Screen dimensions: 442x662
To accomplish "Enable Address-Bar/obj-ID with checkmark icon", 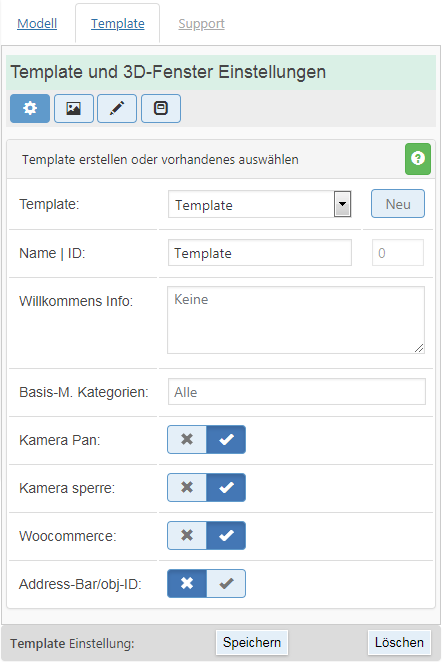I will (x=226, y=583).
